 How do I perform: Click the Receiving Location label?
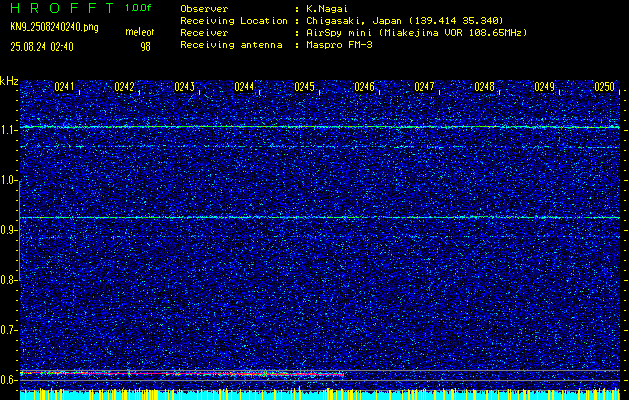234,21
